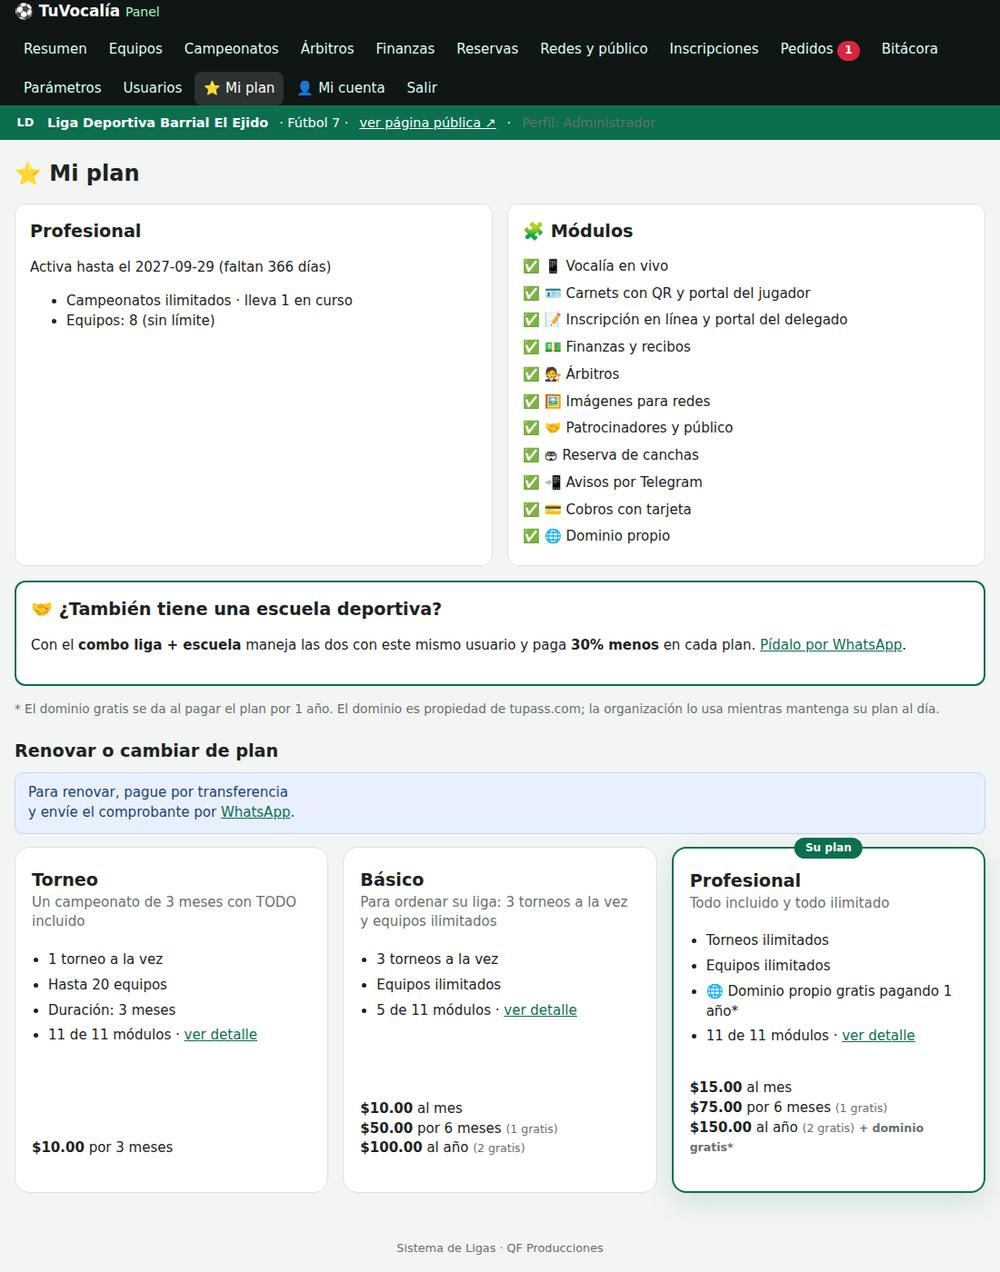The height and width of the screenshot is (1272, 1000).
Task: Open Redes y público menu item
Action: 594,48
